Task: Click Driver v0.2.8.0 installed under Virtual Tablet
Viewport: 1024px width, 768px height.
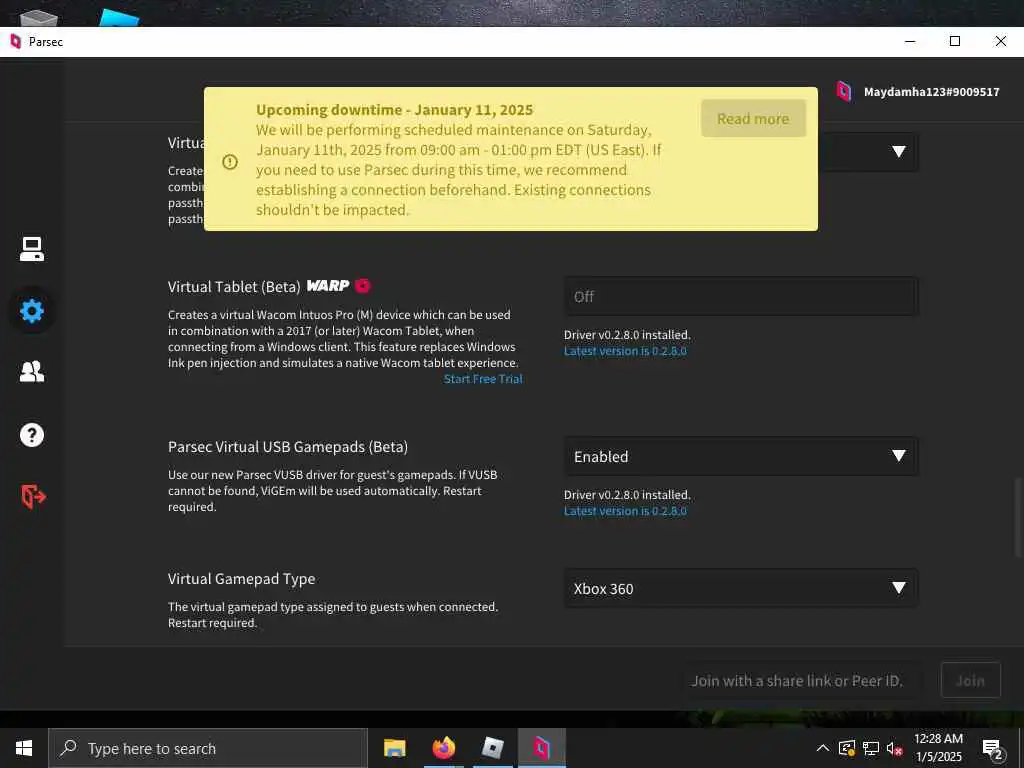Action: 627,334
